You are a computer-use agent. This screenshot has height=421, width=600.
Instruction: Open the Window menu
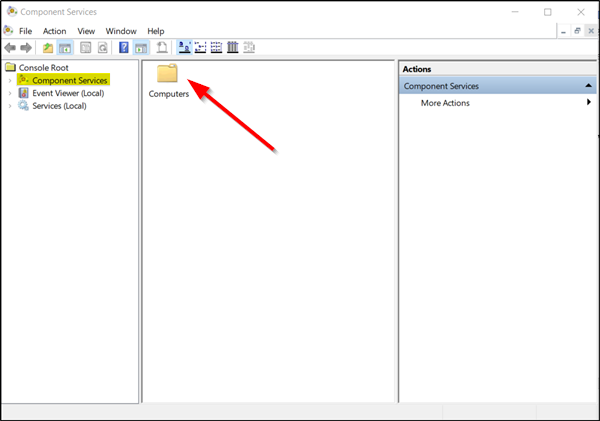tap(121, 31)
